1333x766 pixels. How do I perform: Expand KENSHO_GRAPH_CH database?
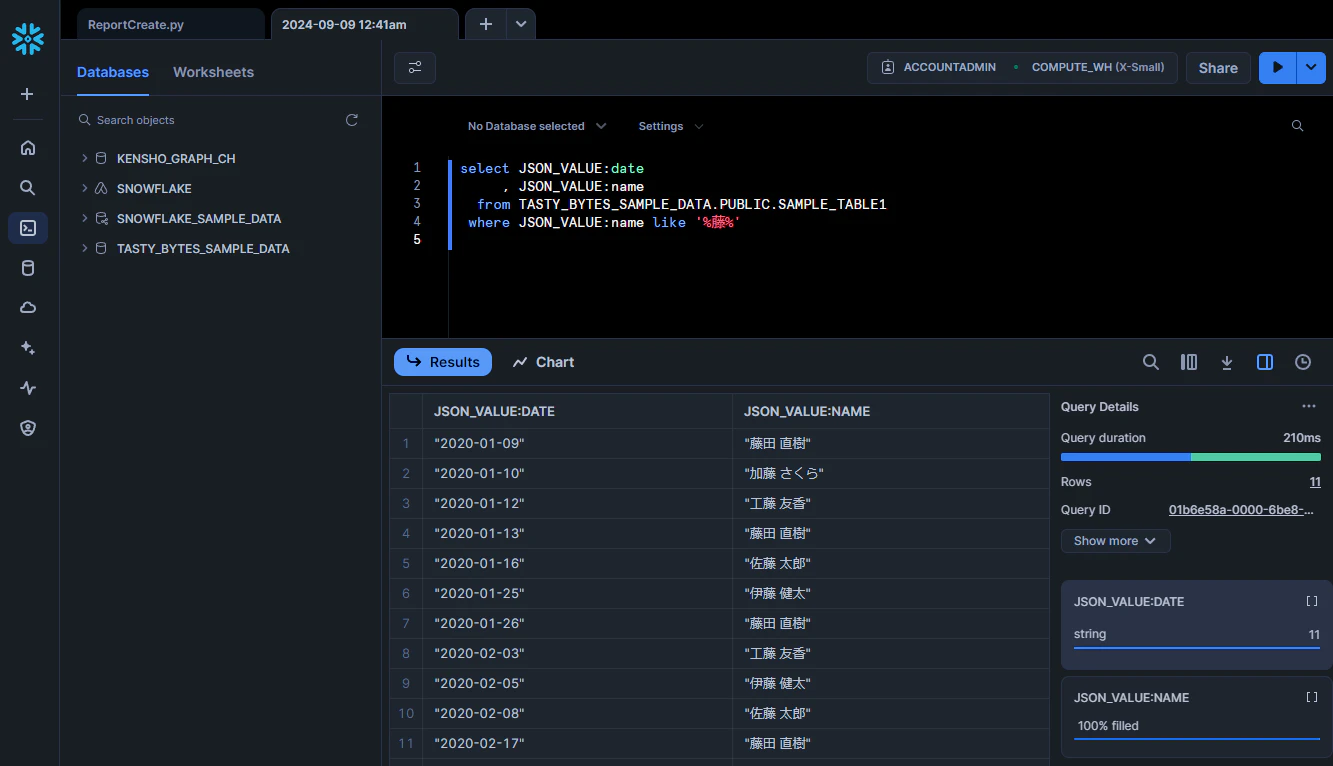[85, 159]
